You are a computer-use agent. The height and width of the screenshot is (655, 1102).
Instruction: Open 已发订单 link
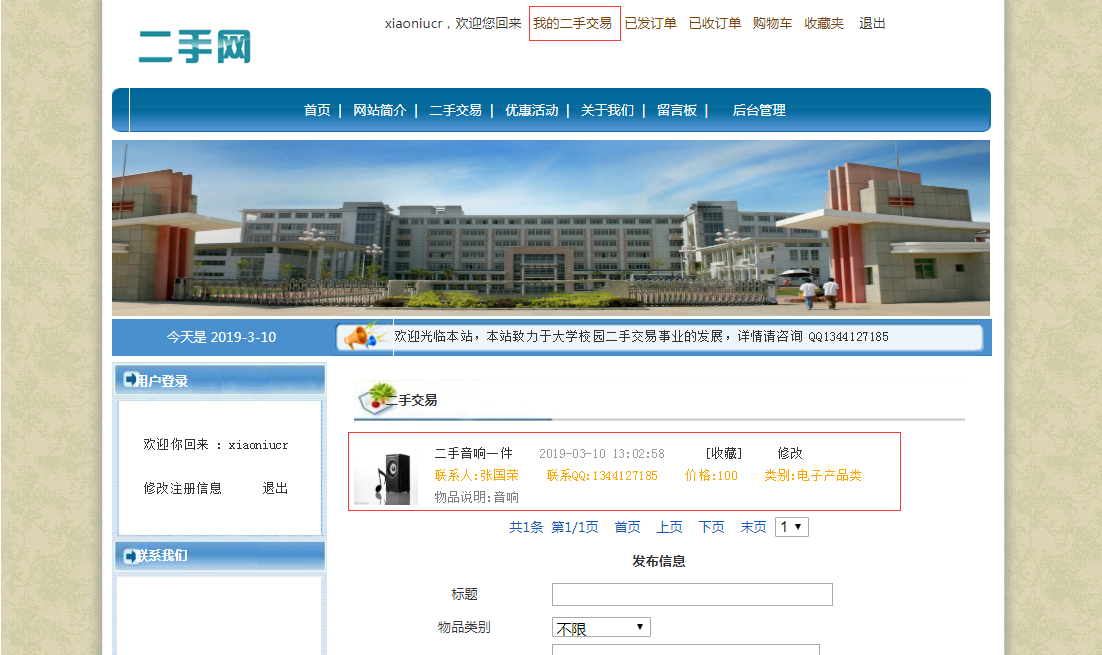651,23
